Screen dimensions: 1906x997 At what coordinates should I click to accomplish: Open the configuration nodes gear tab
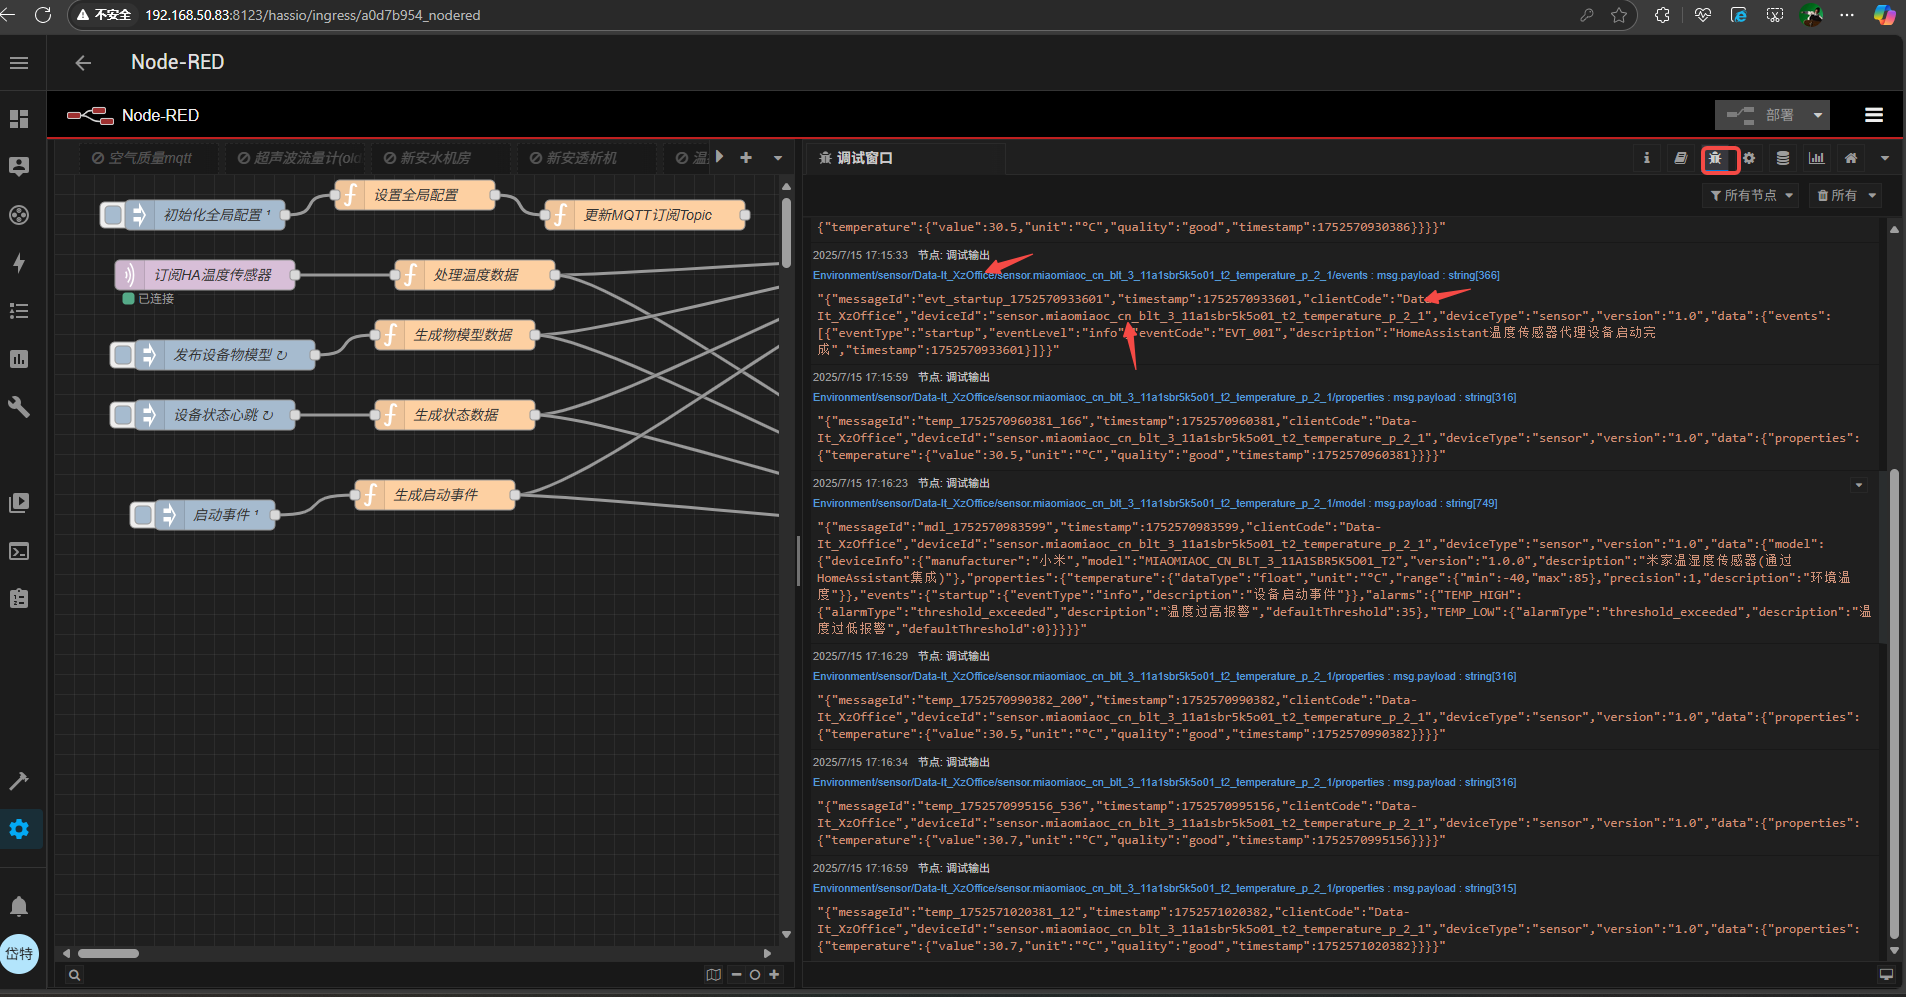1749,158
